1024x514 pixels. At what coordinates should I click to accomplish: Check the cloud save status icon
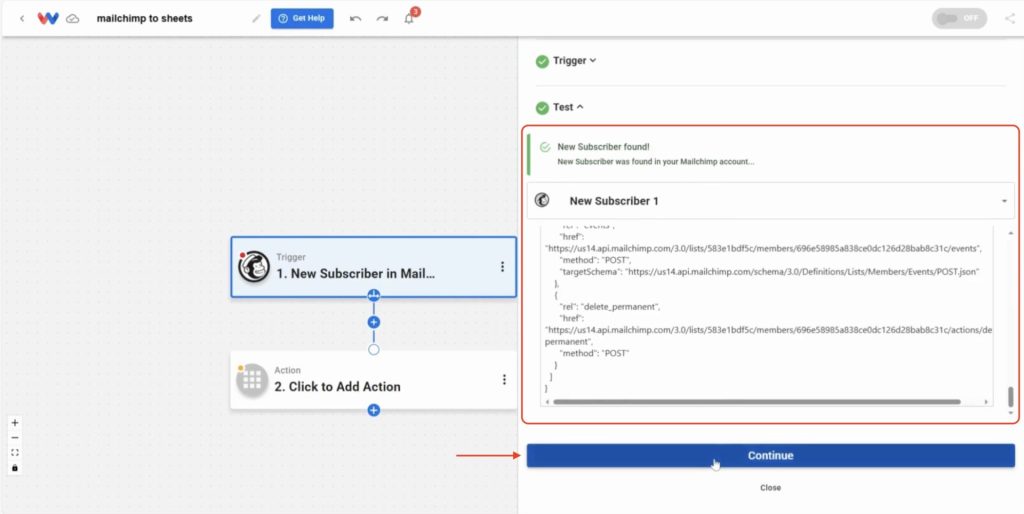tap(73, 19)
